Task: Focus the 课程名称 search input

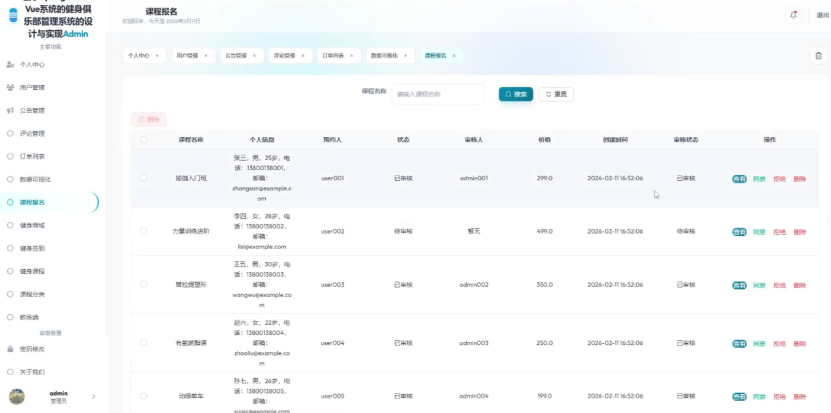Action: [438, 94]
